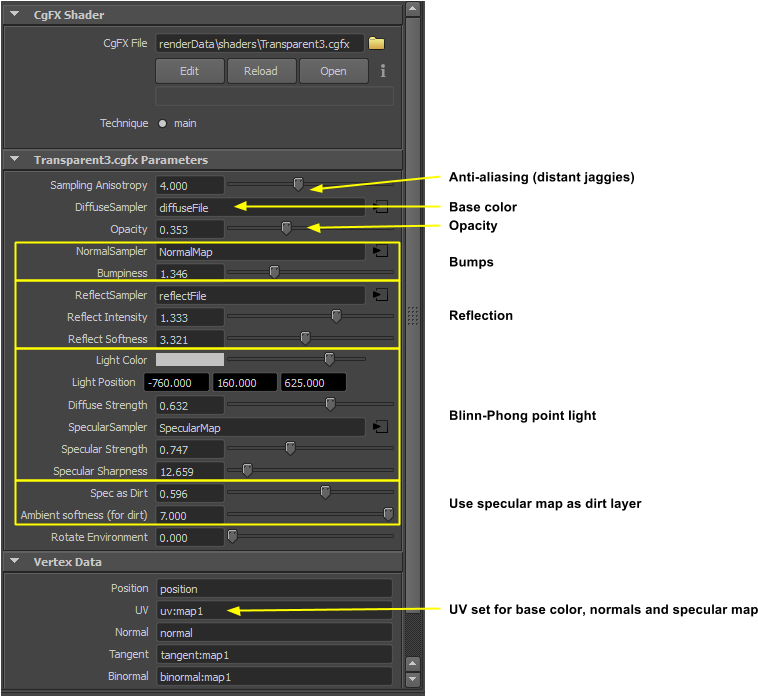Collapse the Transparent3.cgfx Parameters section

14,160
